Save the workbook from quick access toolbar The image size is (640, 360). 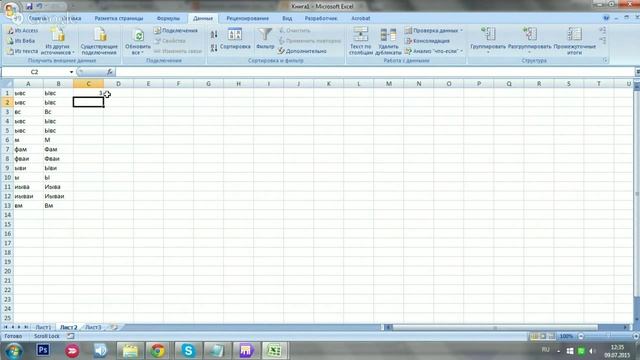29,6
